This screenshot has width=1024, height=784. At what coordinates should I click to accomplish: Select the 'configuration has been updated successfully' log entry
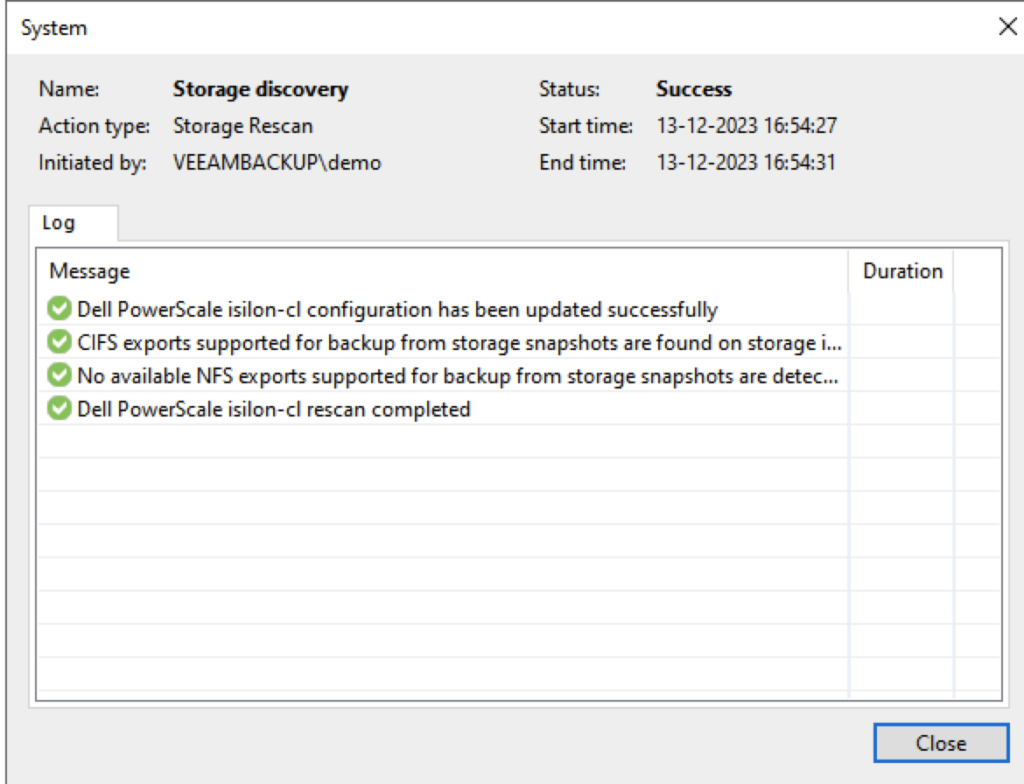point(397,310)
